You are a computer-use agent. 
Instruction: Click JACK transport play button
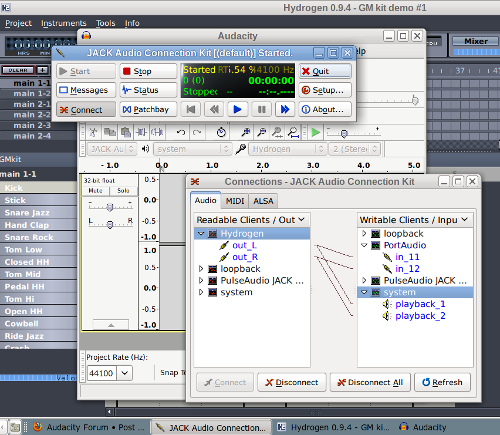(x=237, y=109)
